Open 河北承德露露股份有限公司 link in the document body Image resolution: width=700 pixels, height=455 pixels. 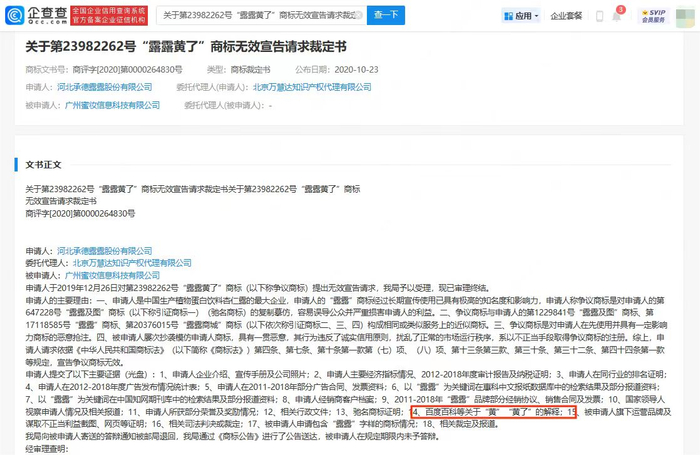[x=104, y=251]
